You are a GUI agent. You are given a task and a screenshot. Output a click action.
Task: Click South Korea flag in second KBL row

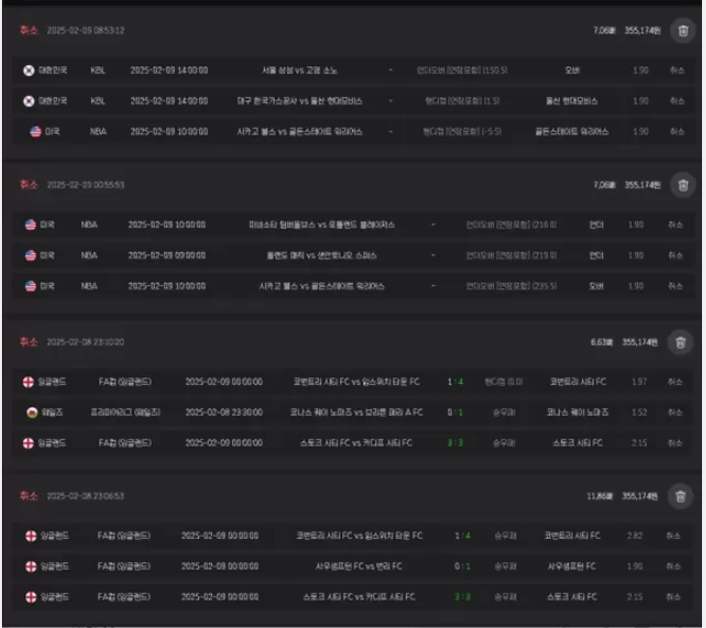click(29, 101)
